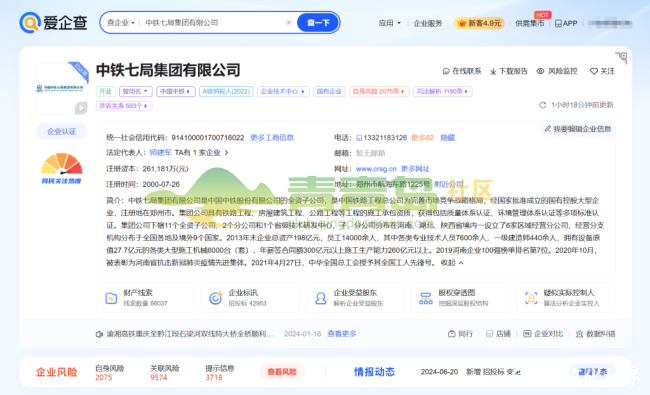The width and height of the screenshot is (650, 395).
Task: Collapse the company intro with 收起
Action: coord(452,263)
